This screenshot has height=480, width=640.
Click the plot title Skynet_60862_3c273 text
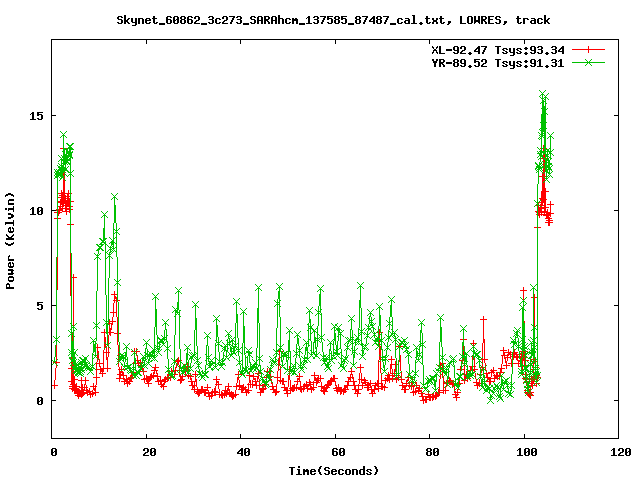pos(333,20)
